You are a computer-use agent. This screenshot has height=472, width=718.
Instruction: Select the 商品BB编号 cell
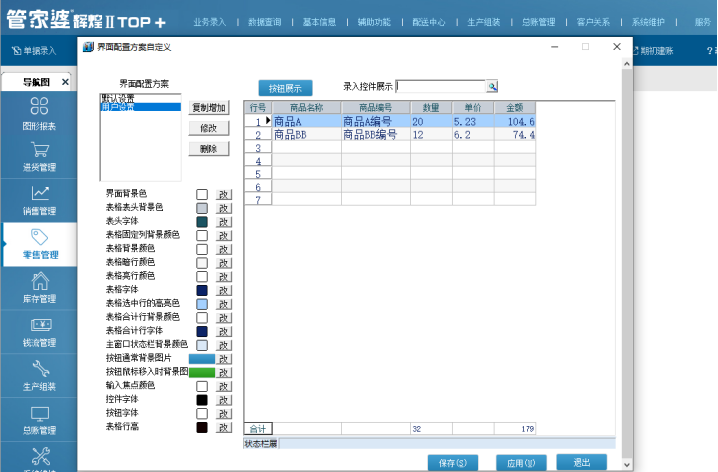click(x=375, y=135)
